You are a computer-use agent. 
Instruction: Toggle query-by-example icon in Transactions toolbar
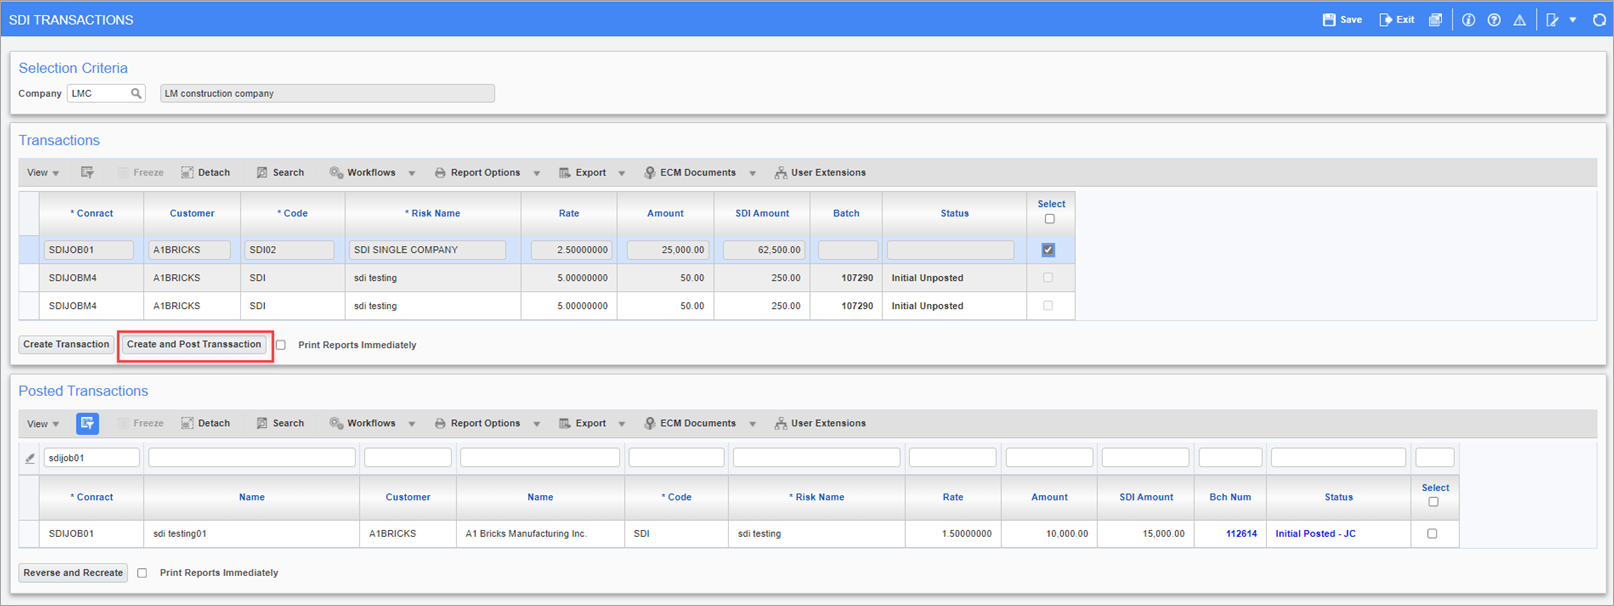(x=87, y=173)
